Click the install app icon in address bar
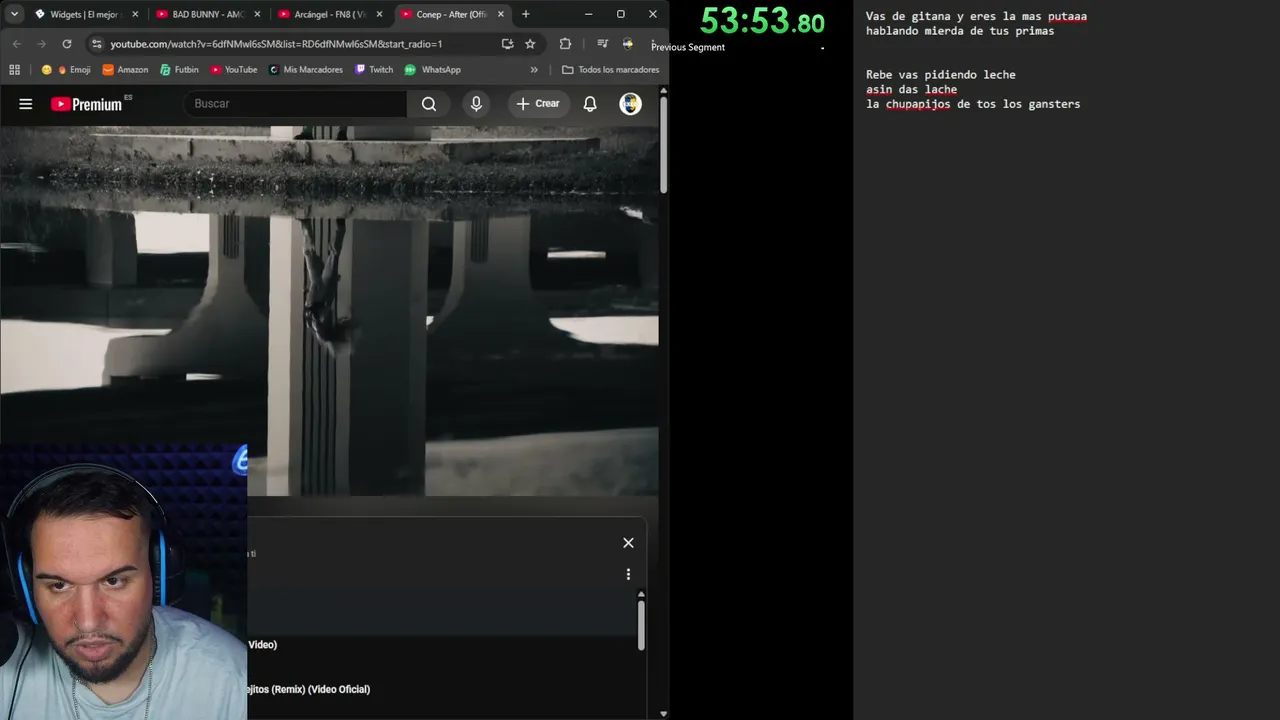The image size is (1280, 720). 507,44
